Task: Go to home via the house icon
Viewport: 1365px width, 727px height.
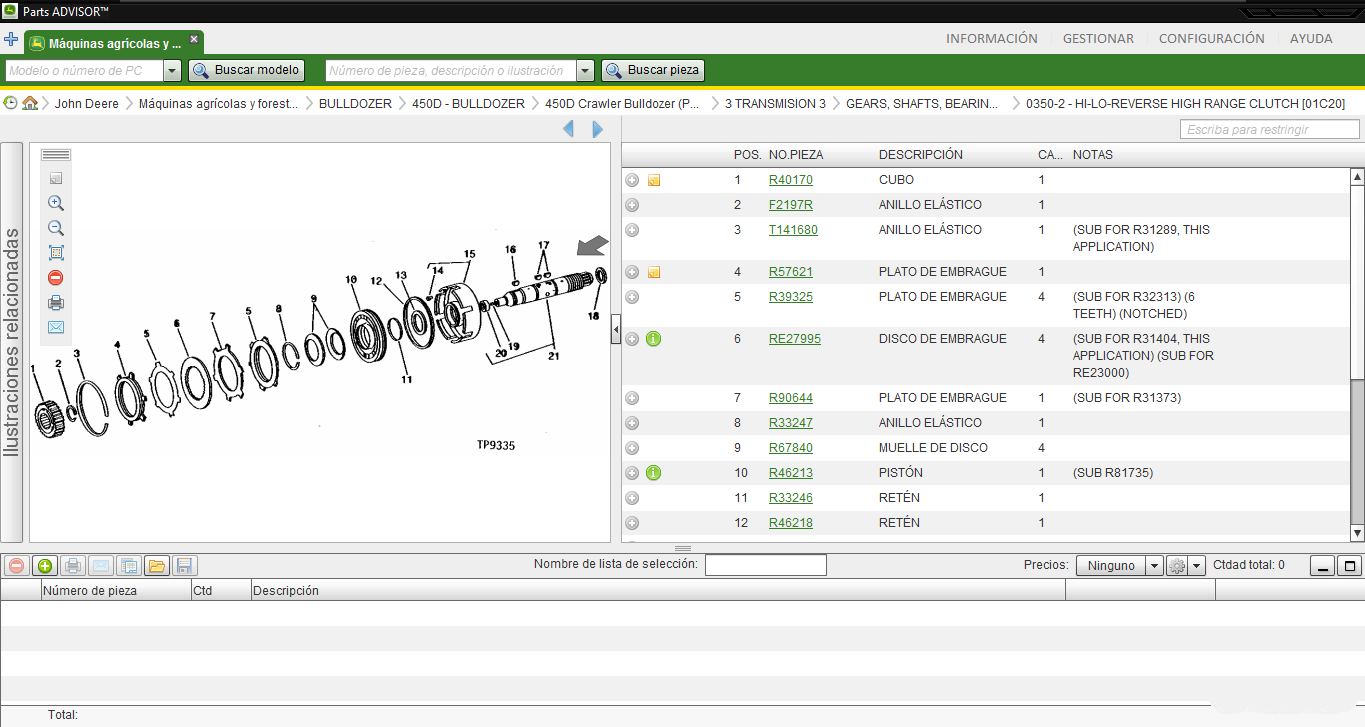Action: pyautogui.click(x=30, y=103)
